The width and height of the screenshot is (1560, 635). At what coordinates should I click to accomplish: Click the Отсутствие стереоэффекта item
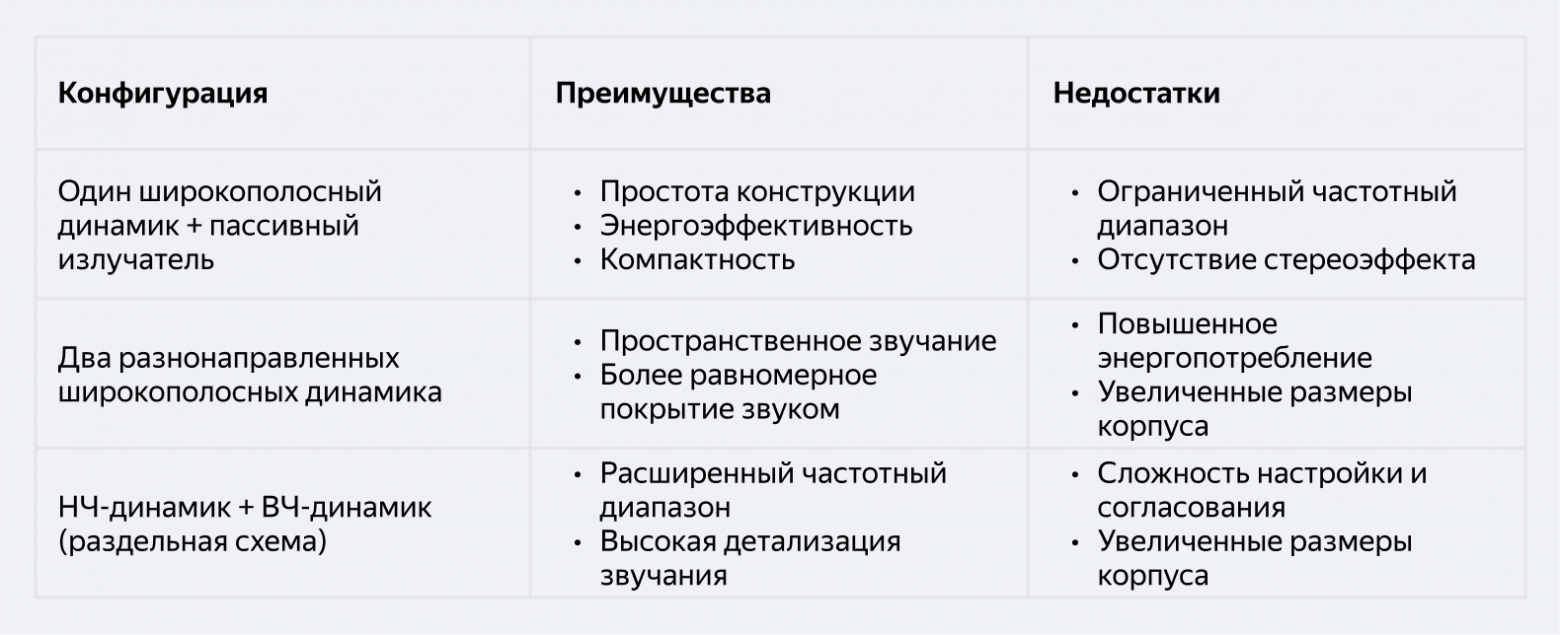click(x=1286, y=260)
